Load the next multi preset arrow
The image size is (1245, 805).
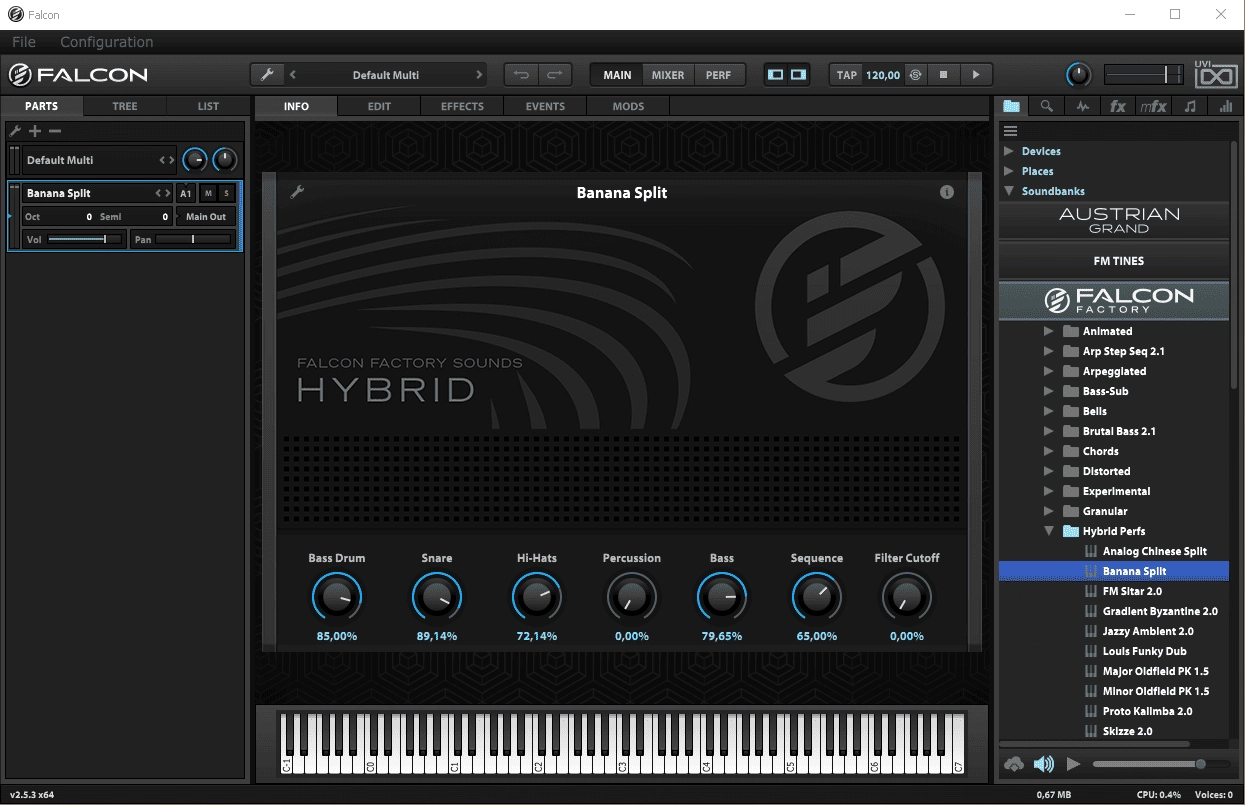479,75
